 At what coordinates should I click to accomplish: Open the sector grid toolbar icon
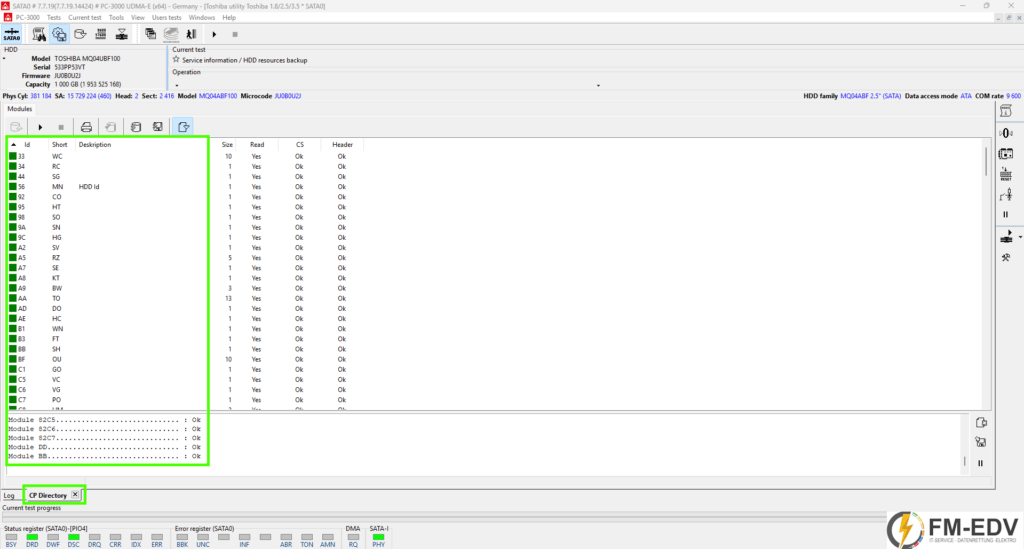point(101,34)
